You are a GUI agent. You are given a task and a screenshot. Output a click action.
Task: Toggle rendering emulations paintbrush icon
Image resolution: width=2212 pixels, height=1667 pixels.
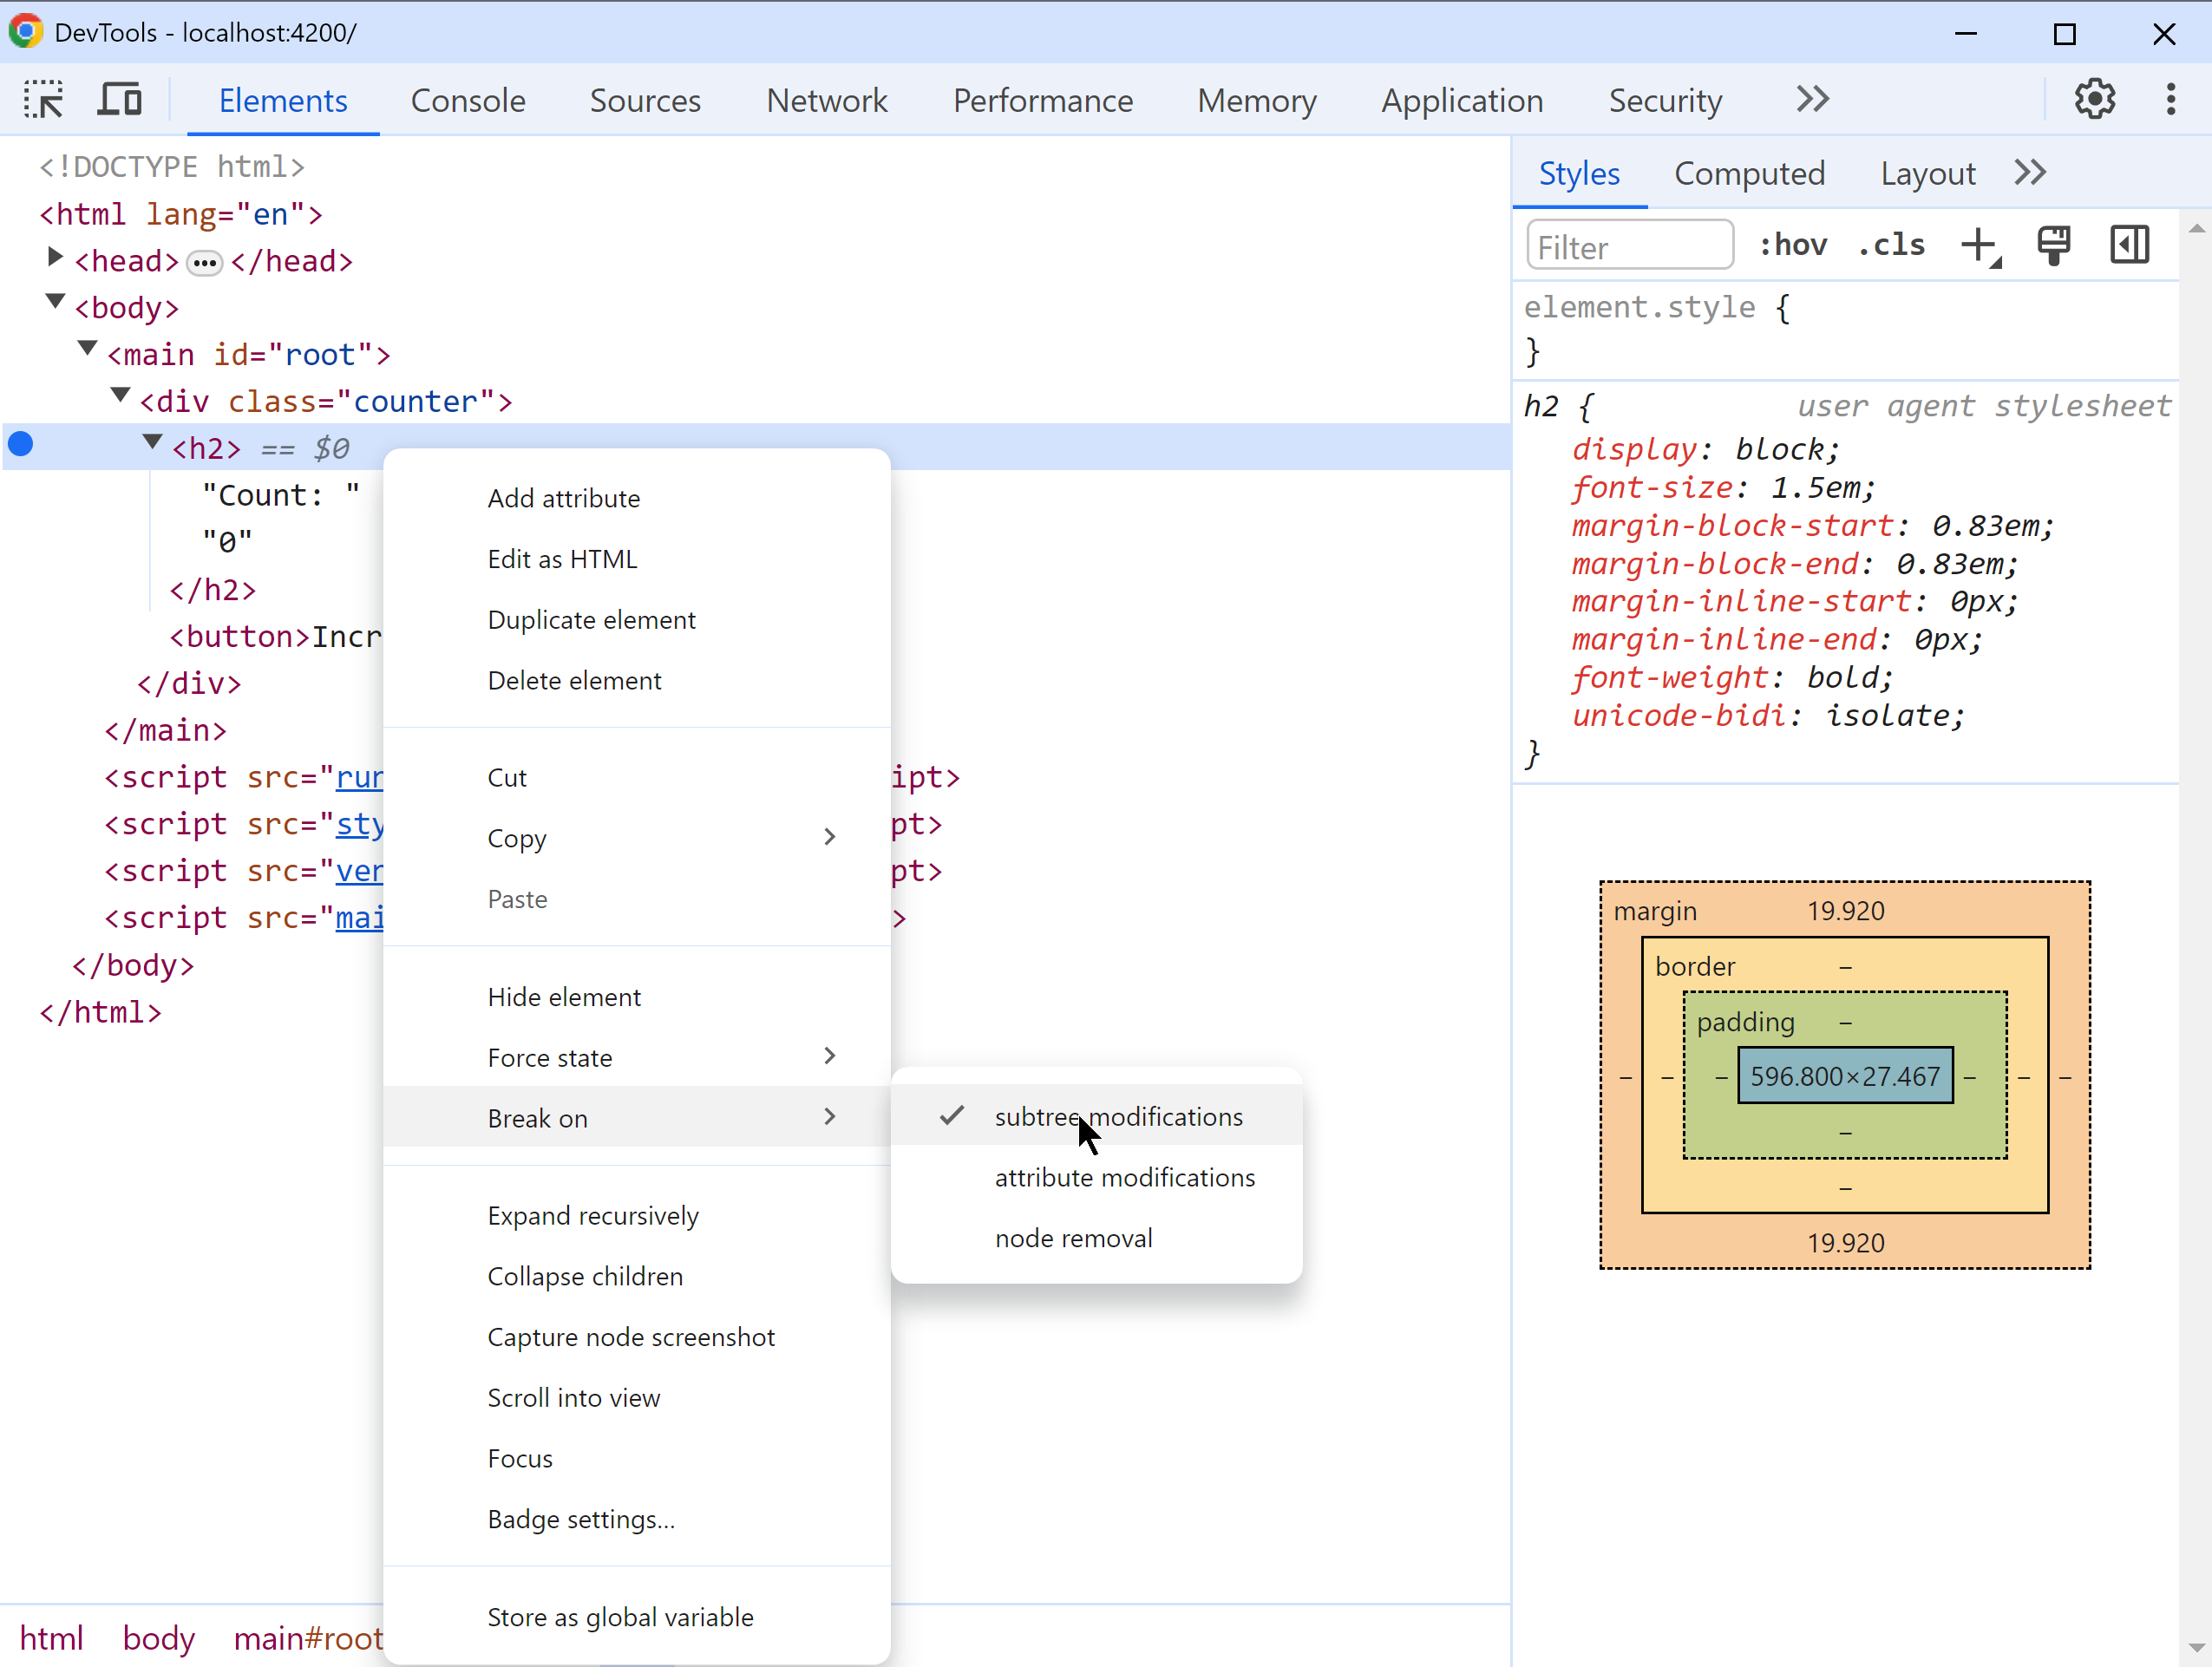(2054, 245)
